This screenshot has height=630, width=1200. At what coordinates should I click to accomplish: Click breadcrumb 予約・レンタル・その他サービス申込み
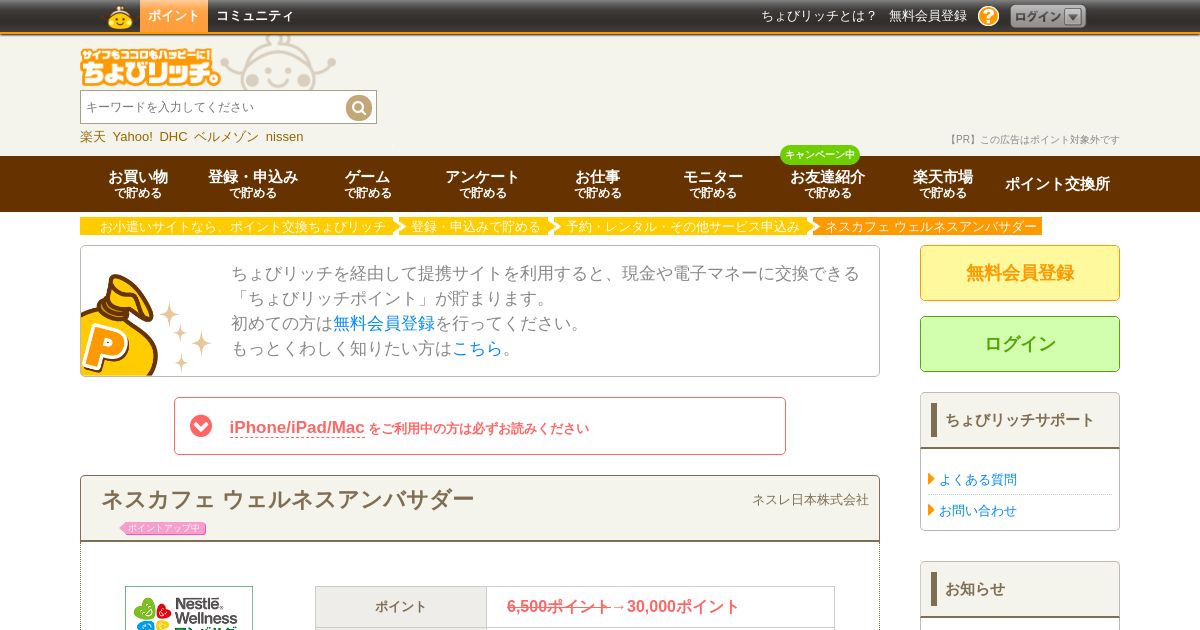[x=683, y=227]
